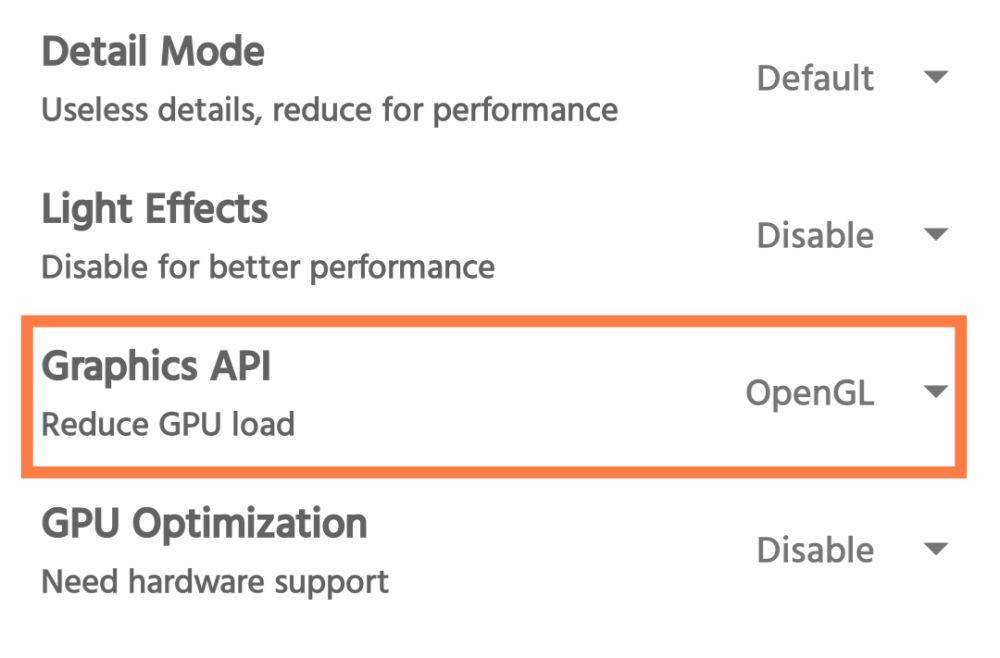The image size is (1000, 658).
Task: Click the OpenGL value for Graphics API
Action: 810,393
